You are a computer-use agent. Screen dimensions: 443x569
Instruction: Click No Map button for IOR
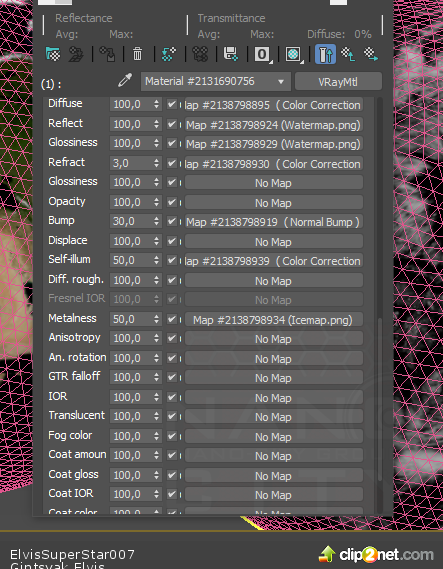(x=274, y=397)
